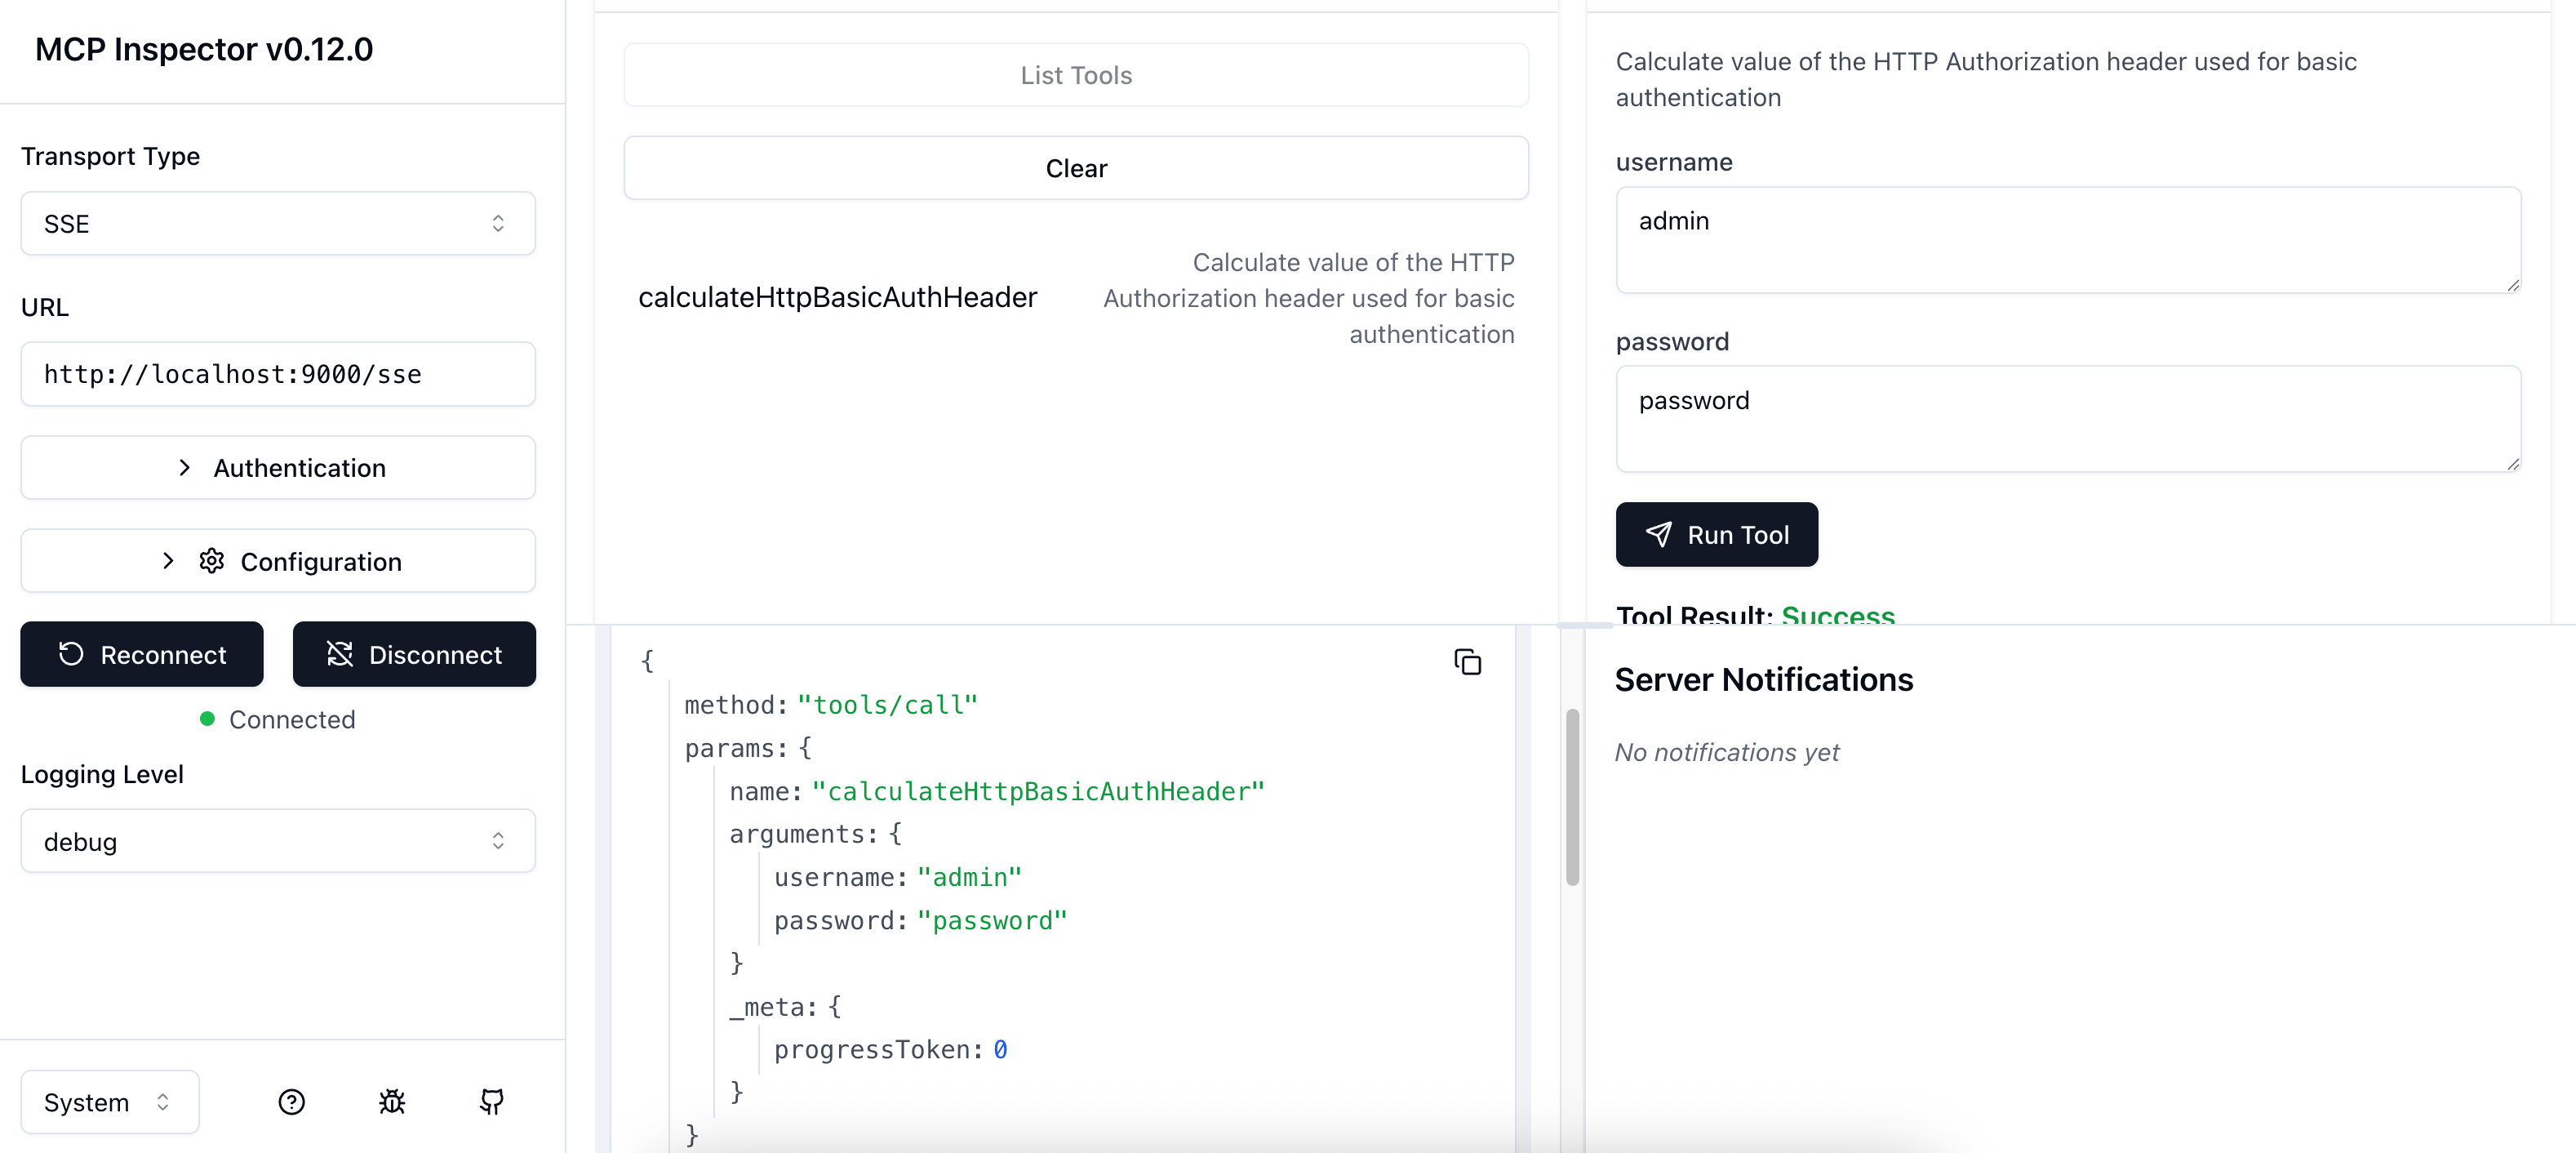
Task: Click the Disconnect button
Action: click(414, 654)
